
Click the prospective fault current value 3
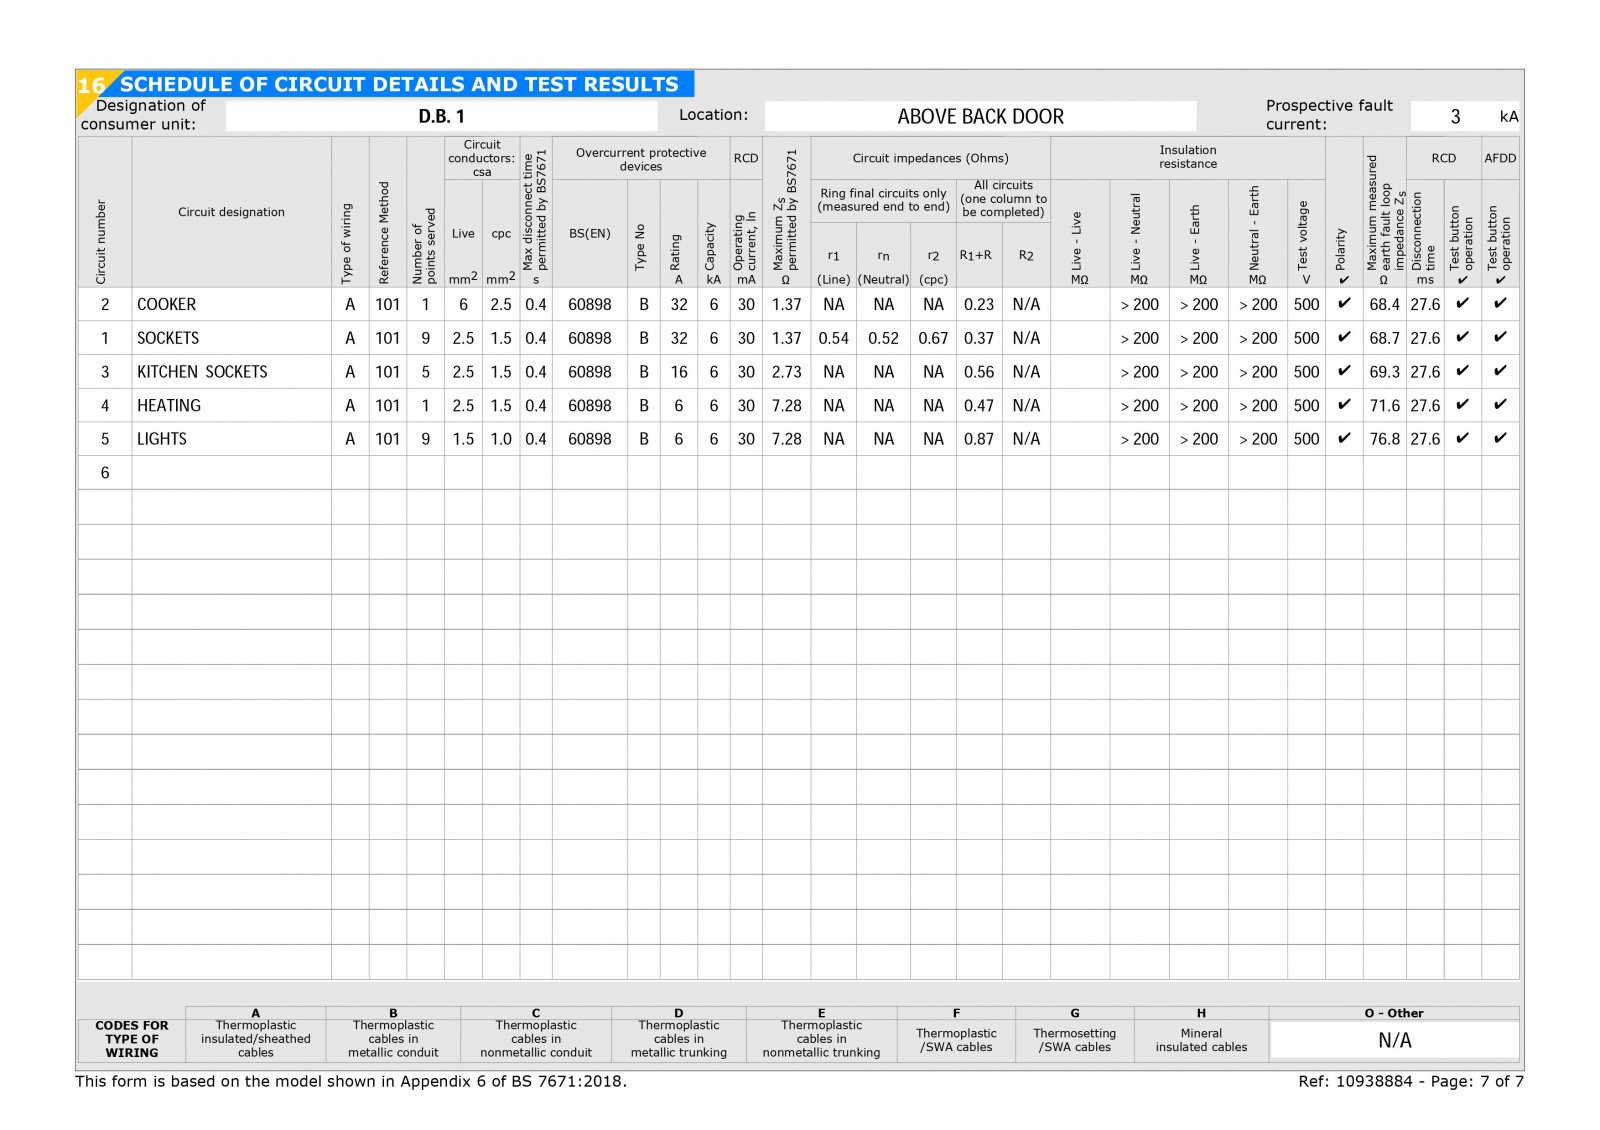[x=1455, y=116]
